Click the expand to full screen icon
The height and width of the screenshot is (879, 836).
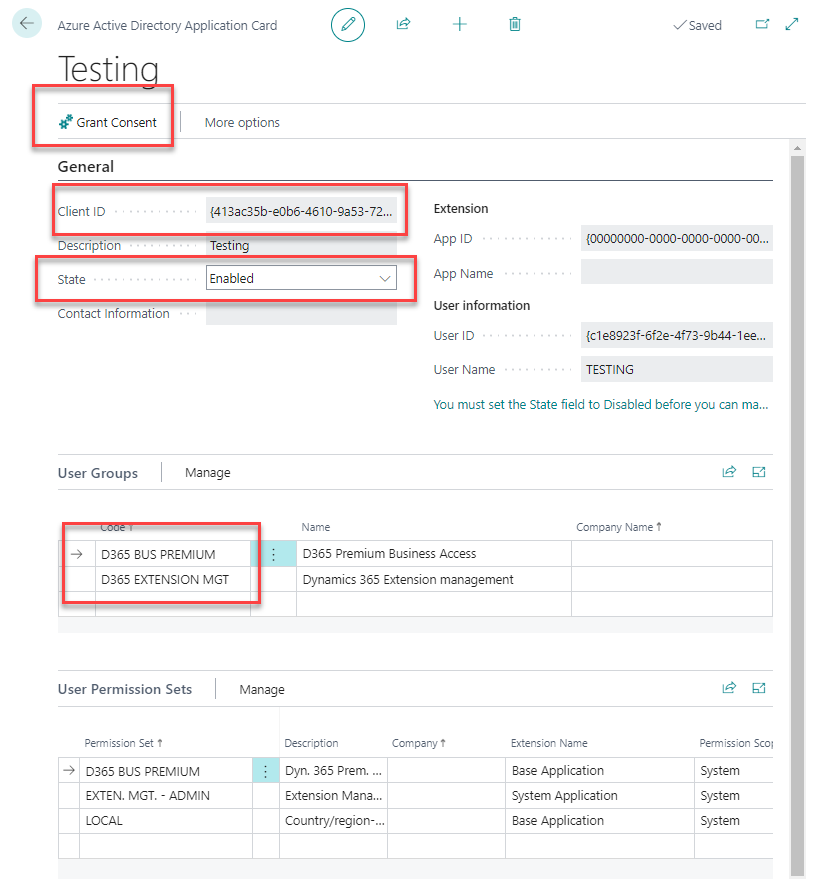(792, 23)
